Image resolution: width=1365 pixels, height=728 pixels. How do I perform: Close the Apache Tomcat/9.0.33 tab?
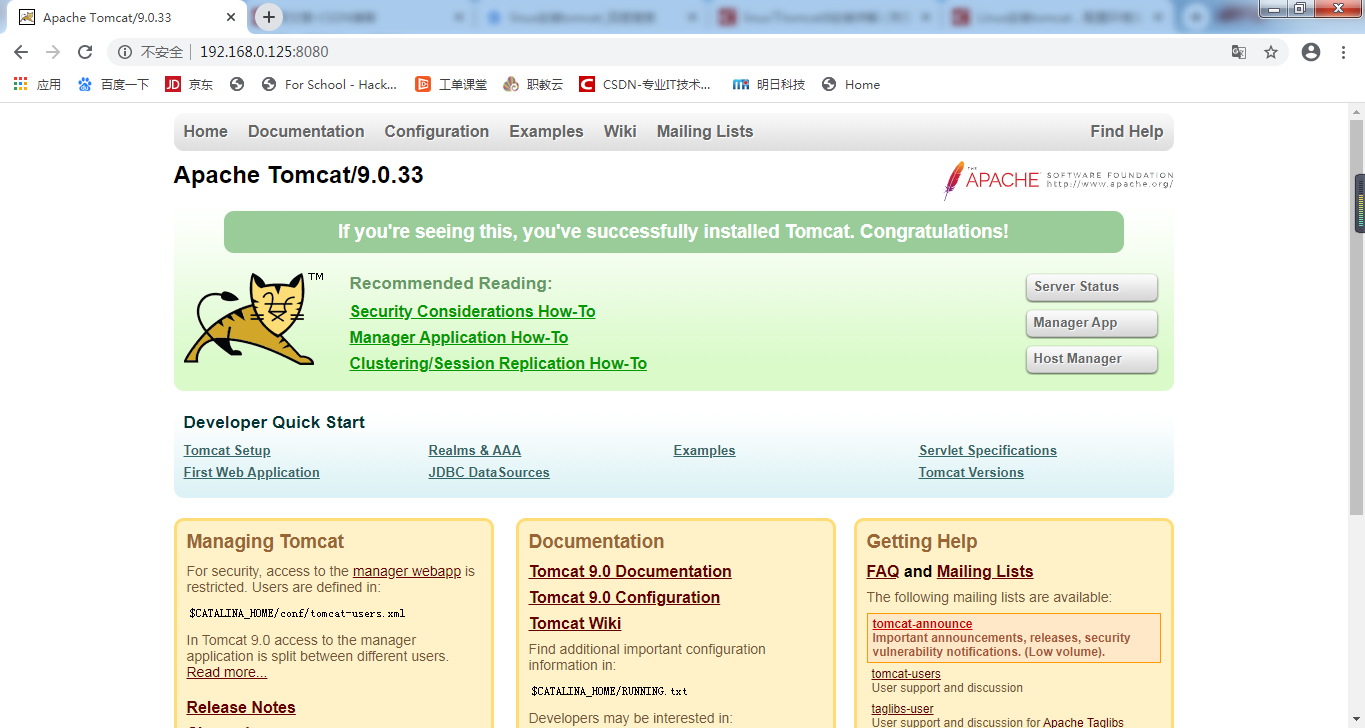point(231,17)
